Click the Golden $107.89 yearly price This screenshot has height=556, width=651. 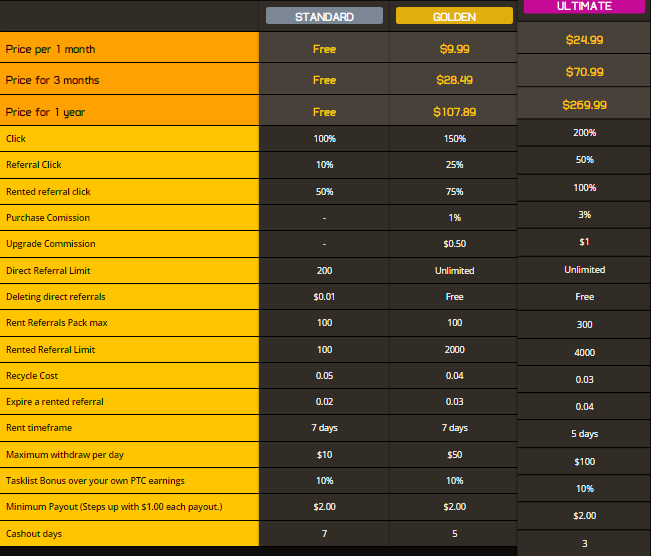pyautogui.click(x=455, y=112)
